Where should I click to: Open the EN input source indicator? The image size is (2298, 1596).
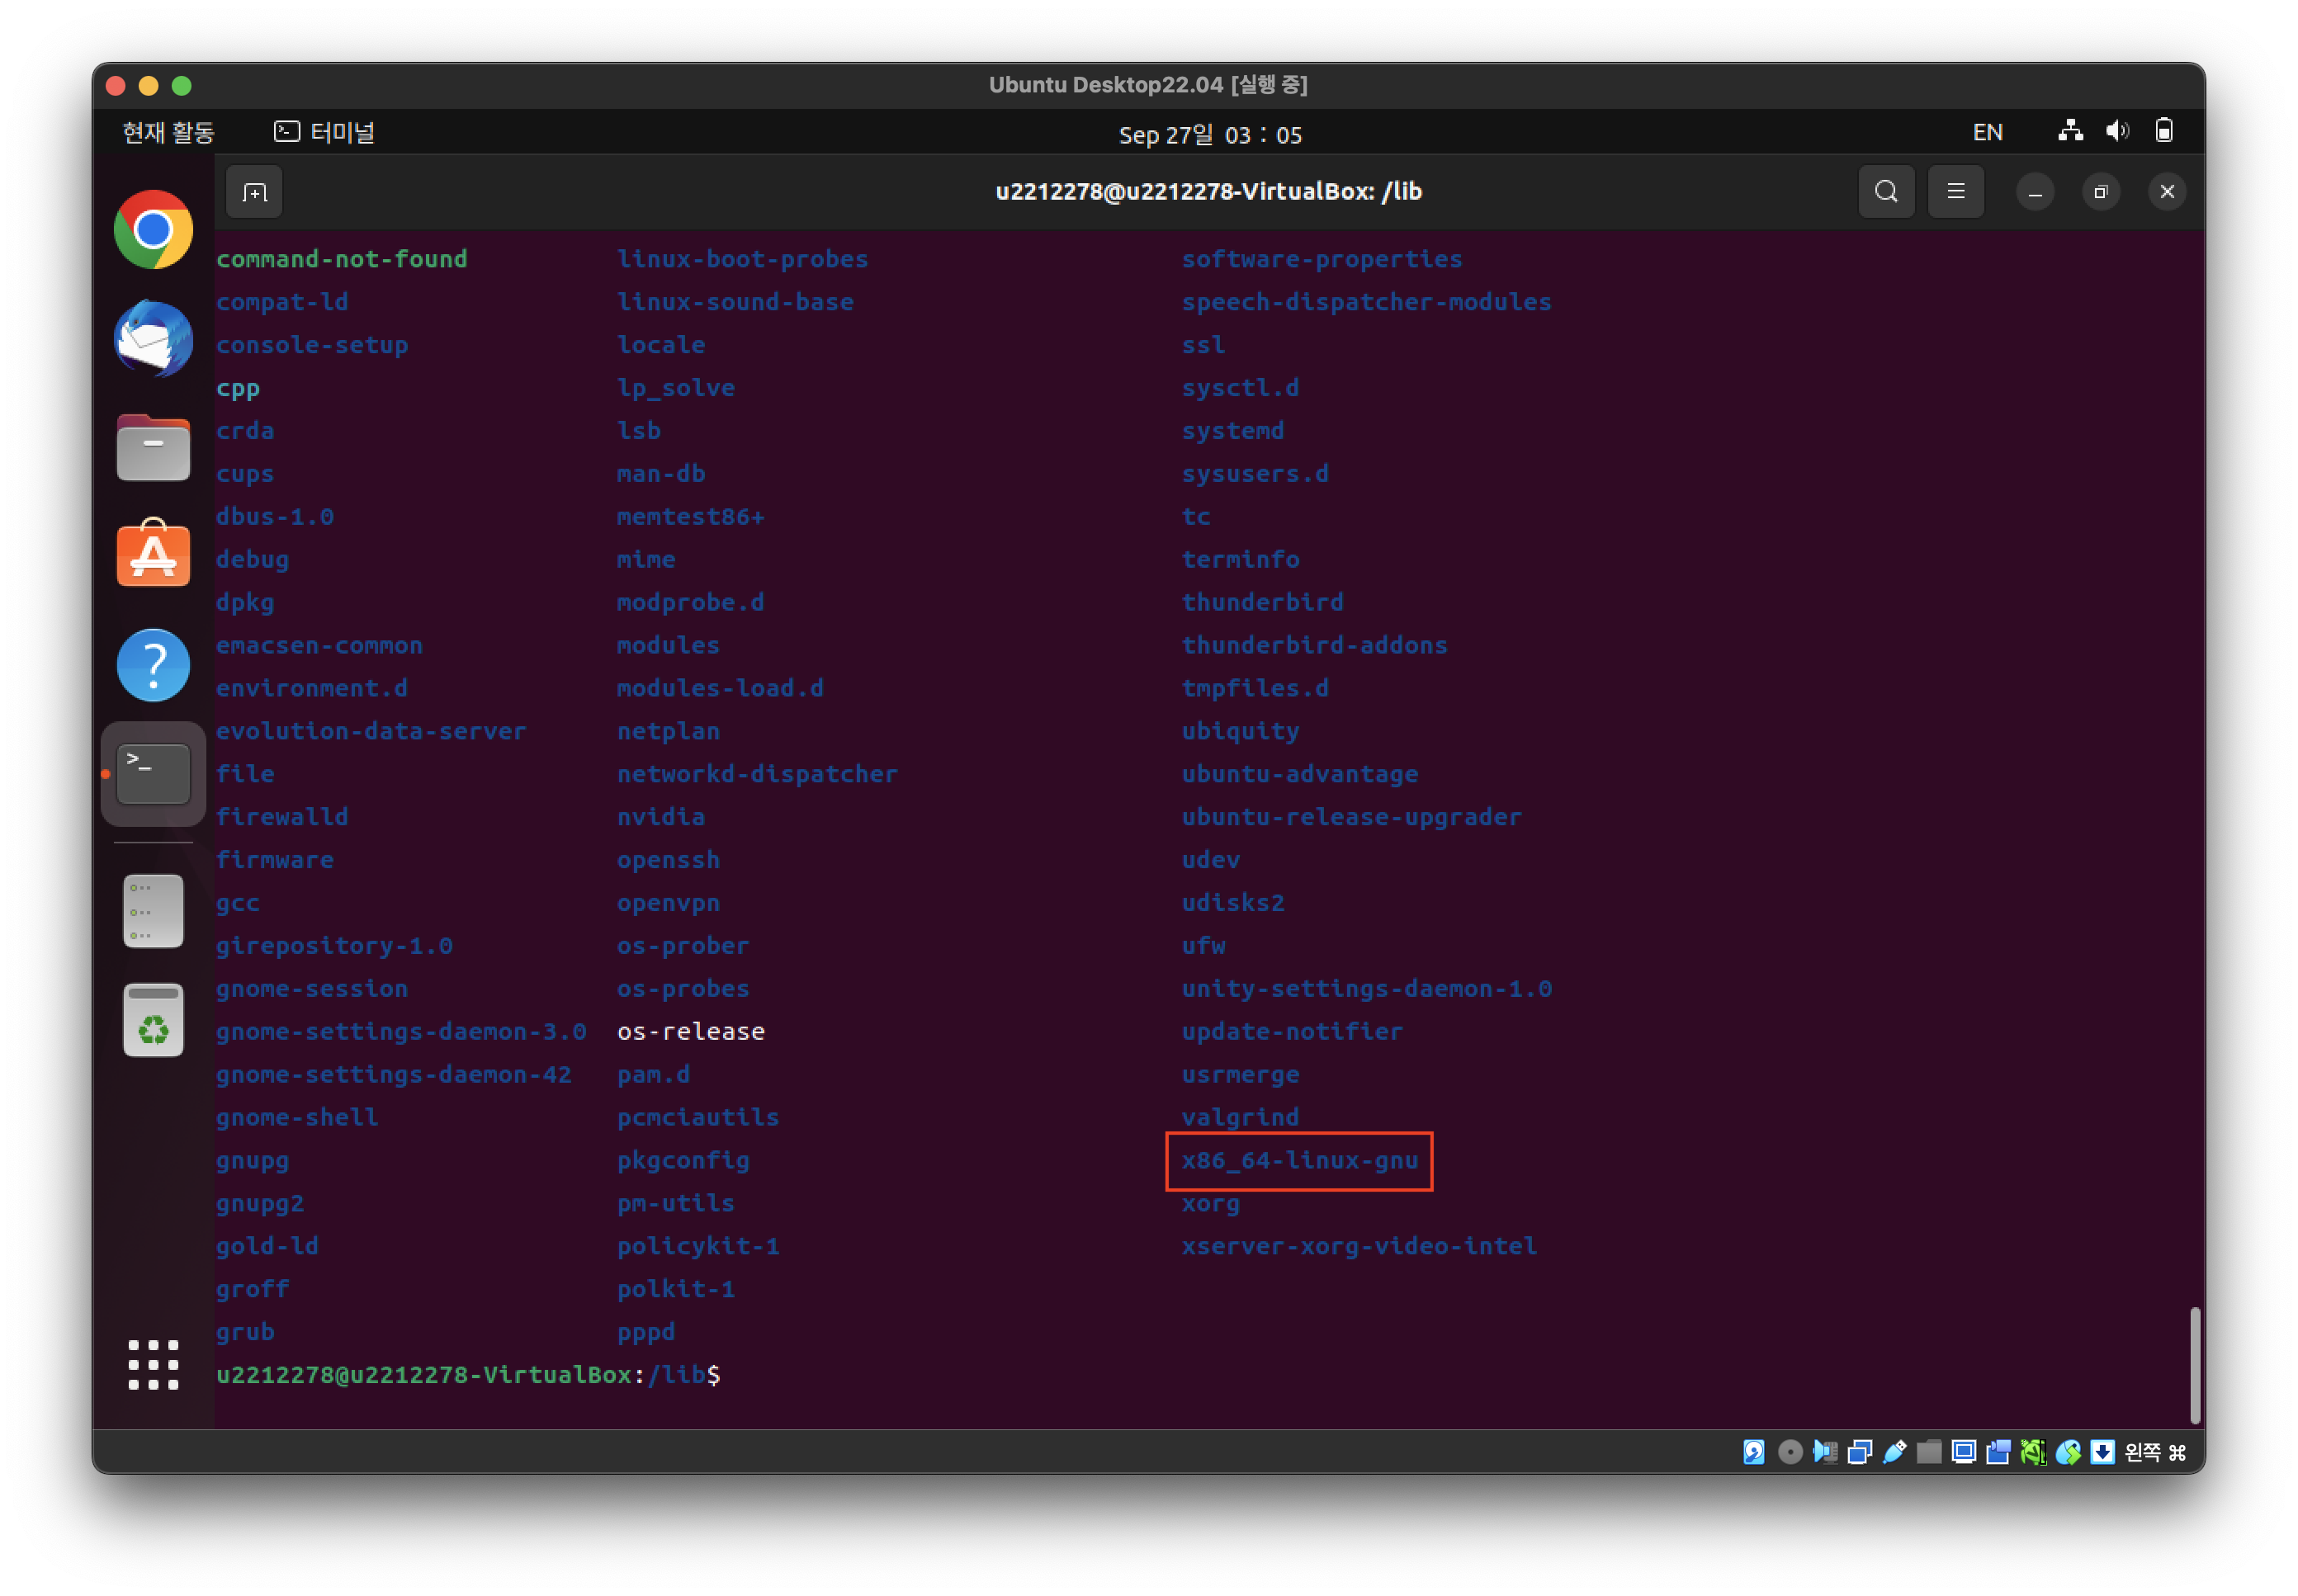(1987, 133)
